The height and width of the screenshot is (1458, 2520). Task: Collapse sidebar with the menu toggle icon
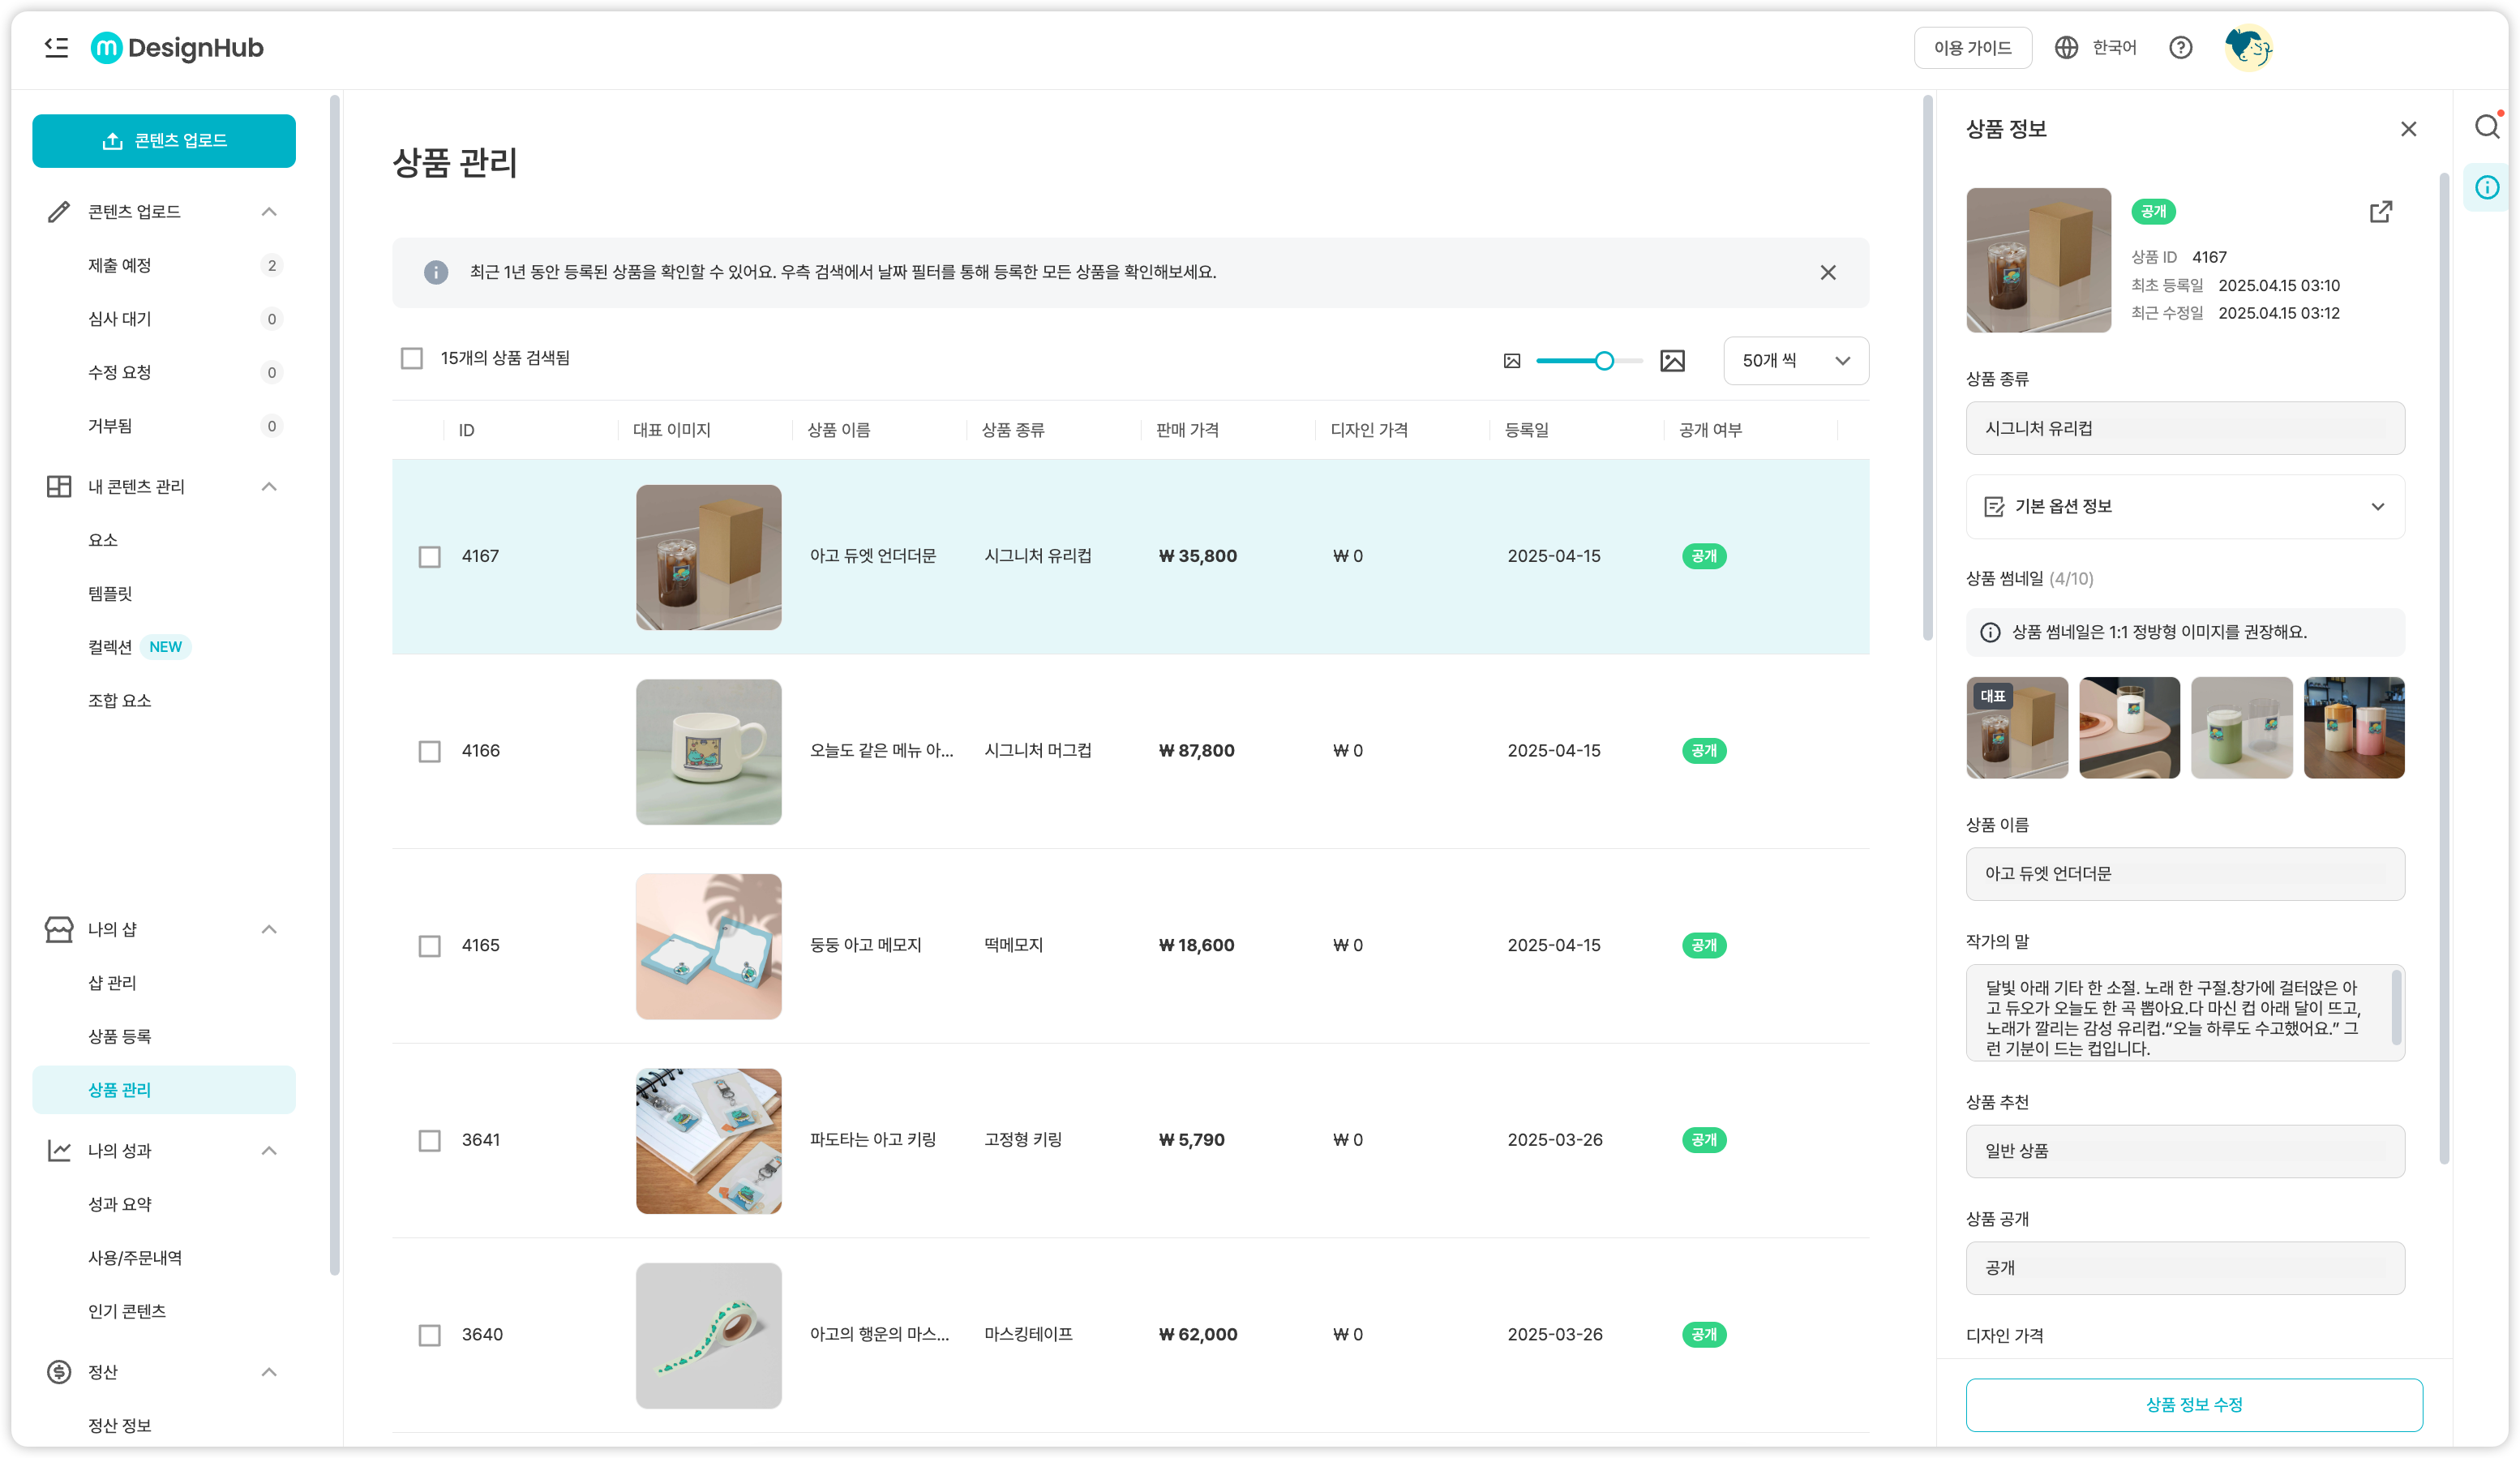coord(57,47)
